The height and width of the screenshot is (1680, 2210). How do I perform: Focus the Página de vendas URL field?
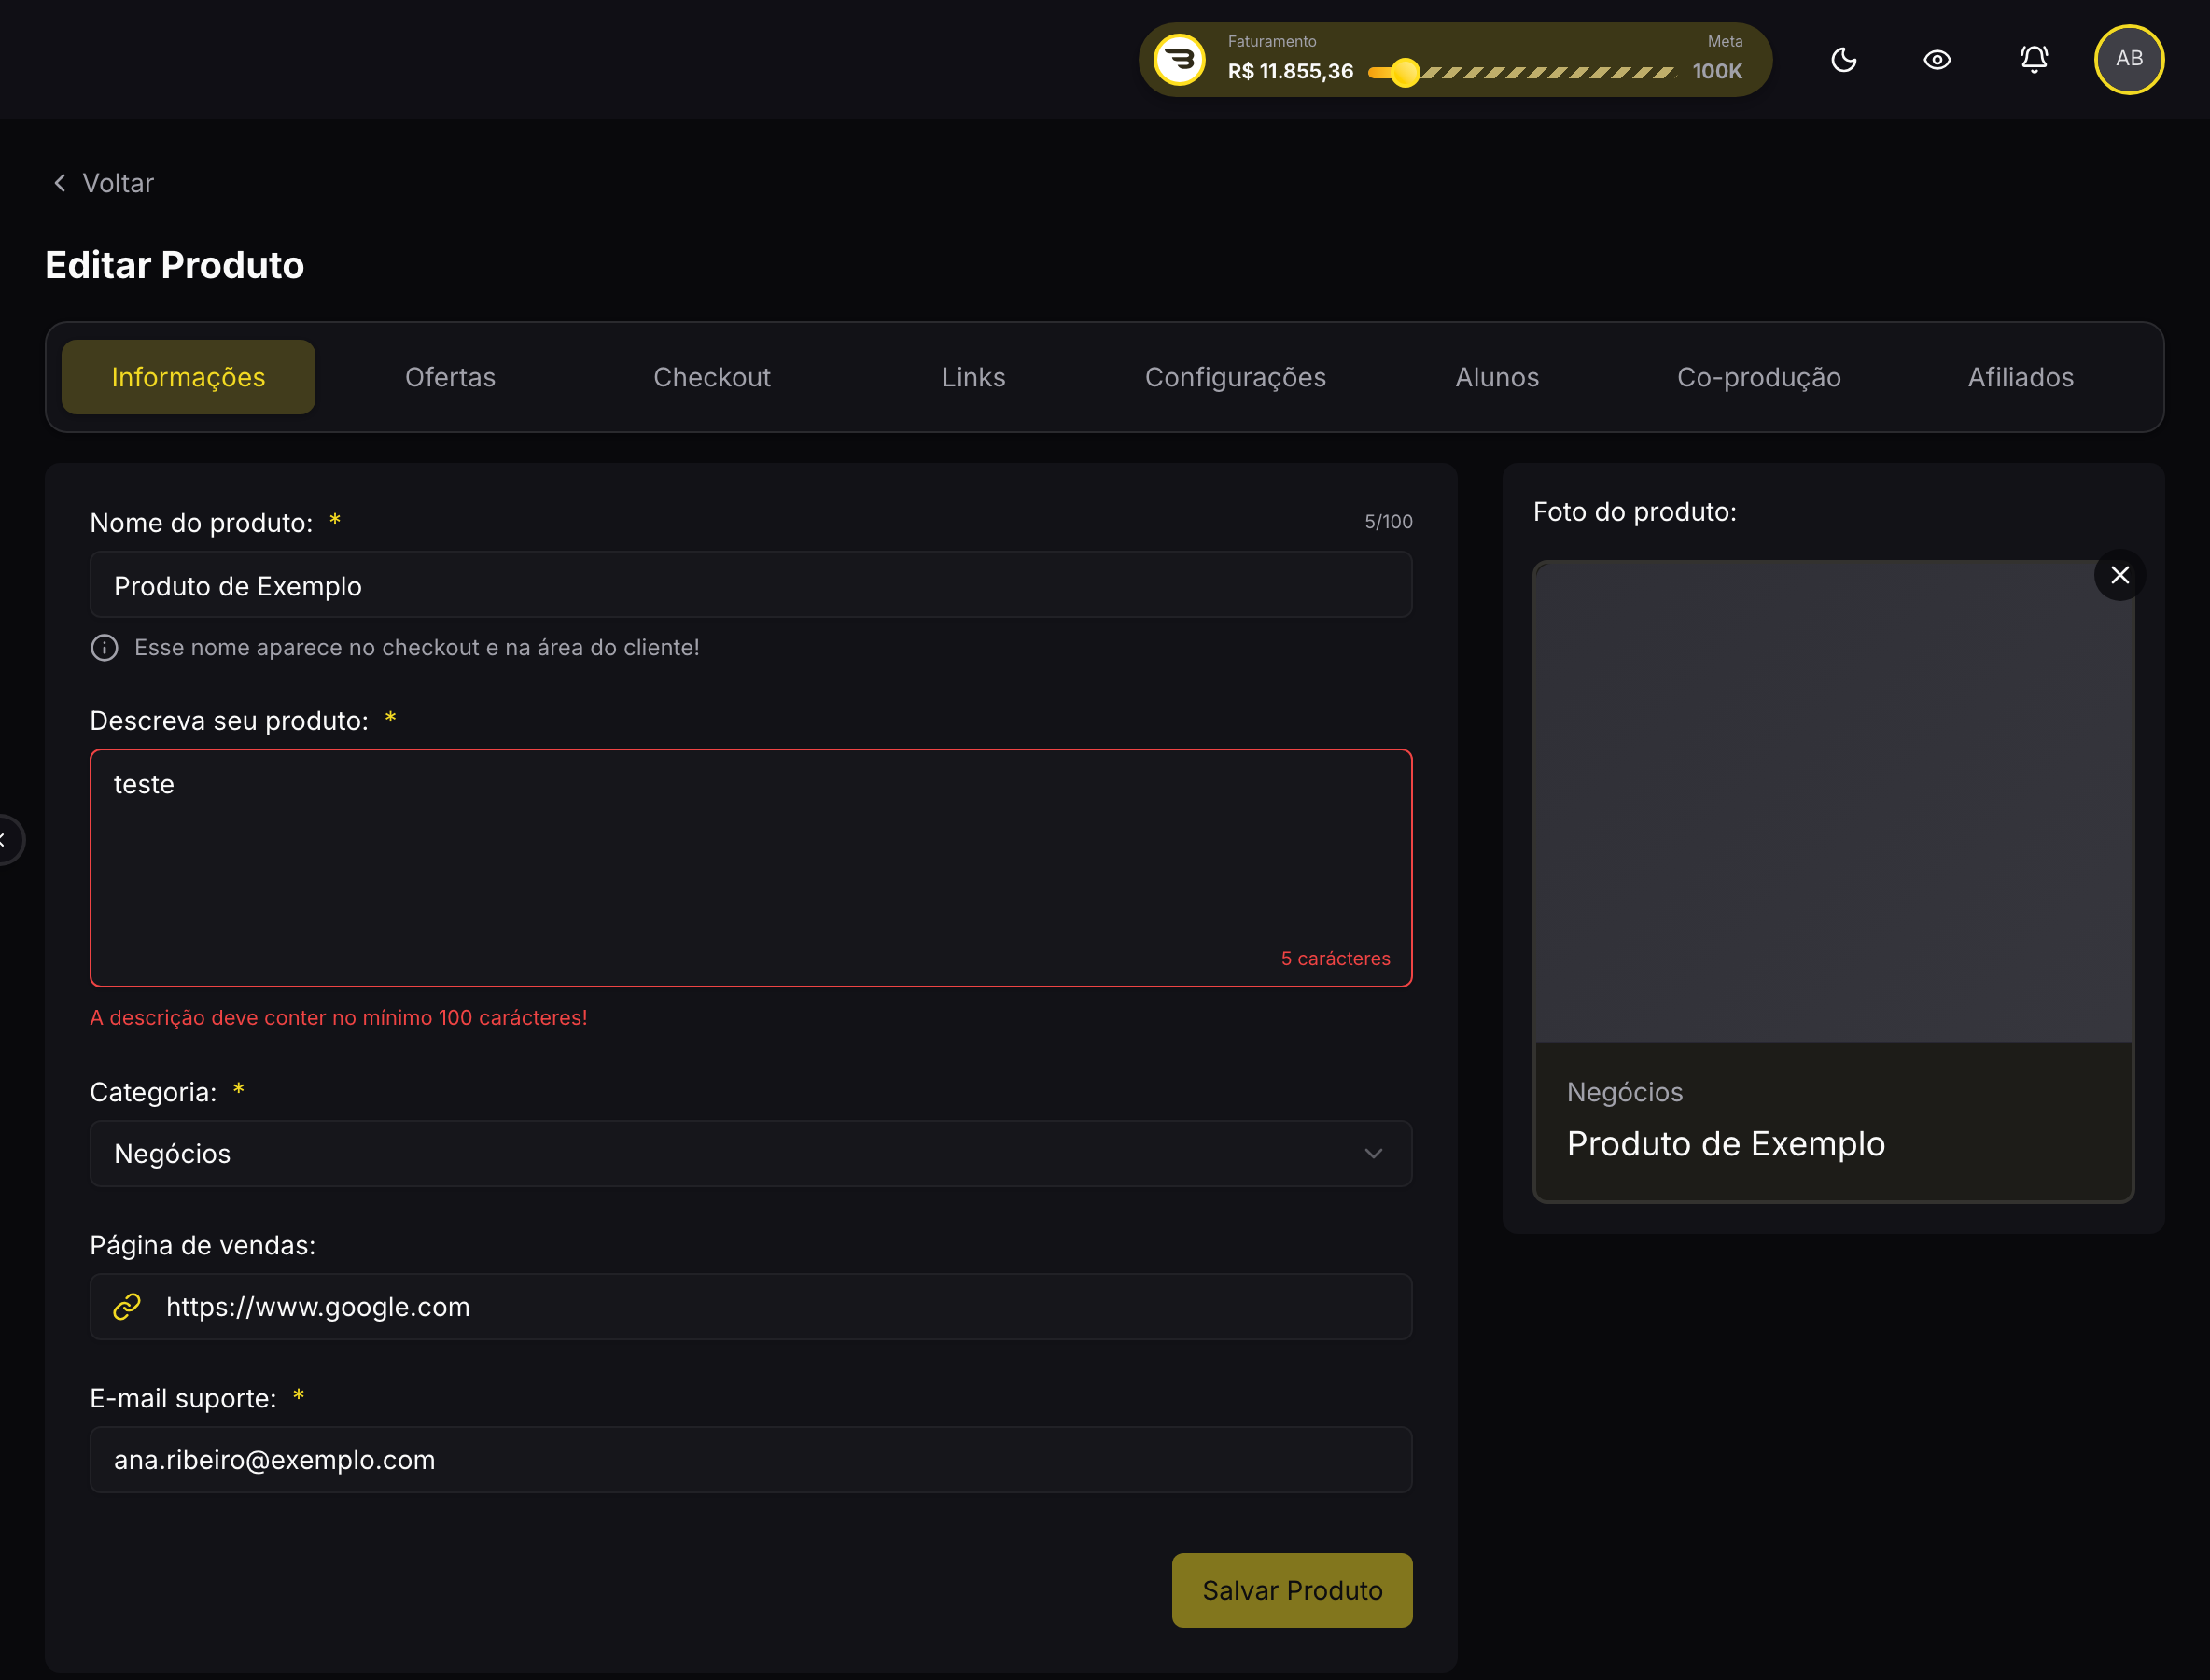coord(751,1307)
